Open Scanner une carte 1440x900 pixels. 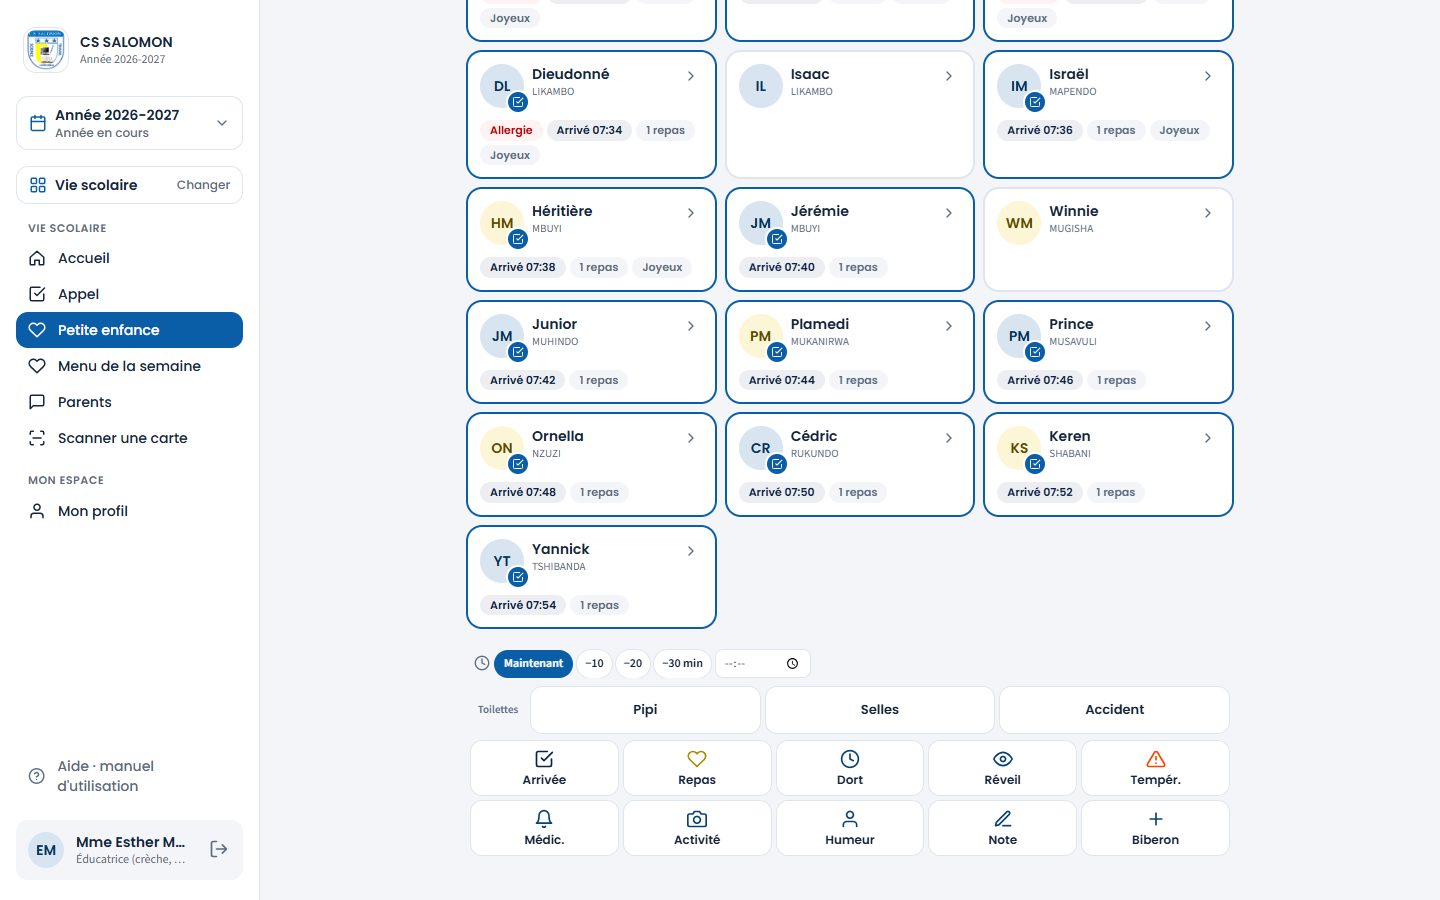coord(129,438)
